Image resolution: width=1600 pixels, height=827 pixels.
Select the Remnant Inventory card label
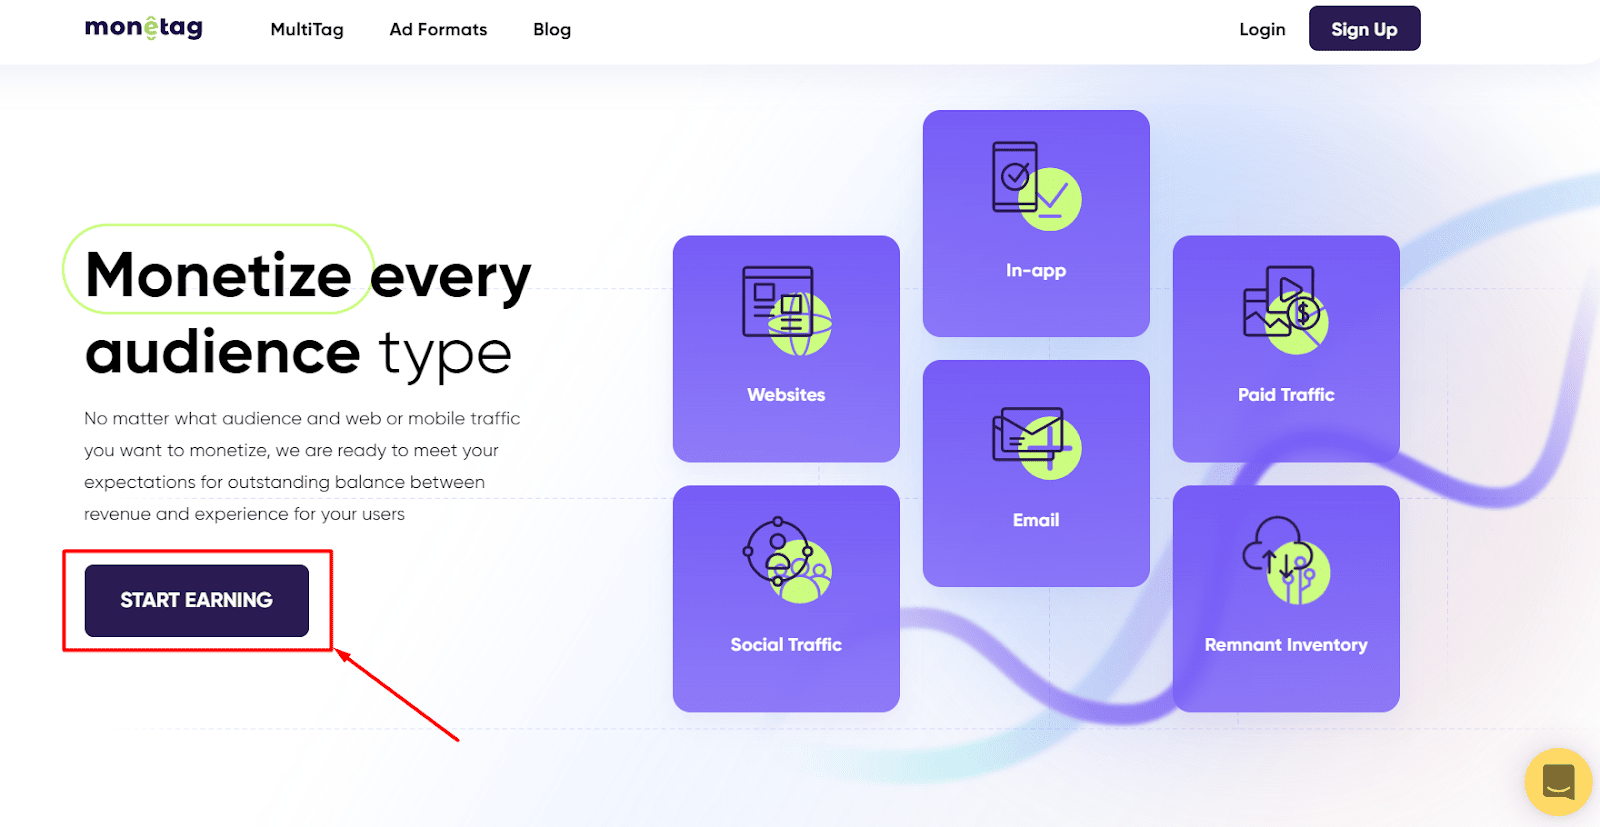tap(1286, 645)
